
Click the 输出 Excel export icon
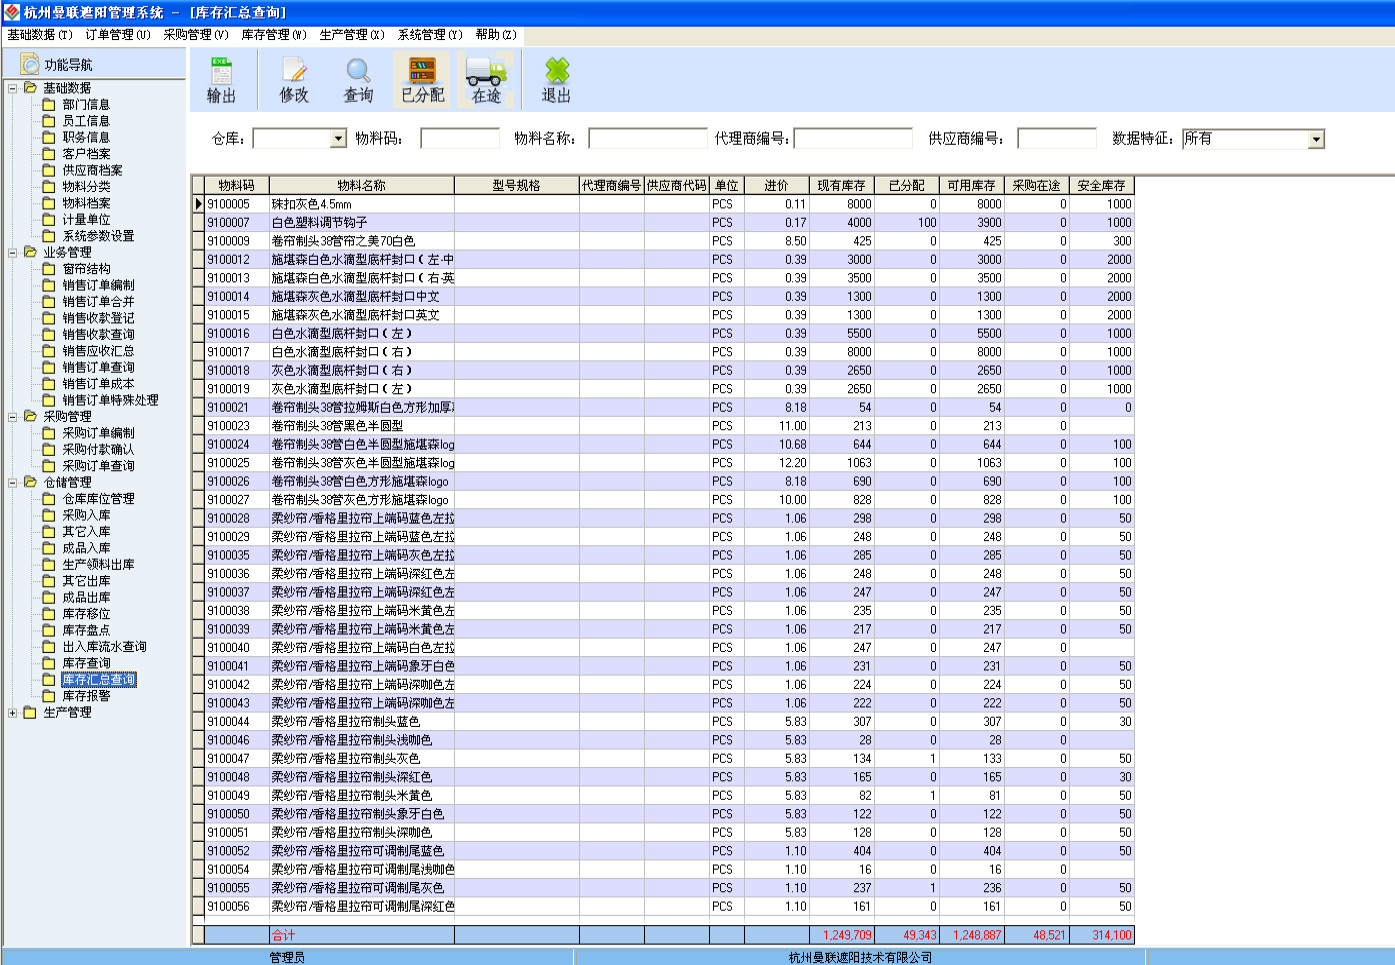221,72
